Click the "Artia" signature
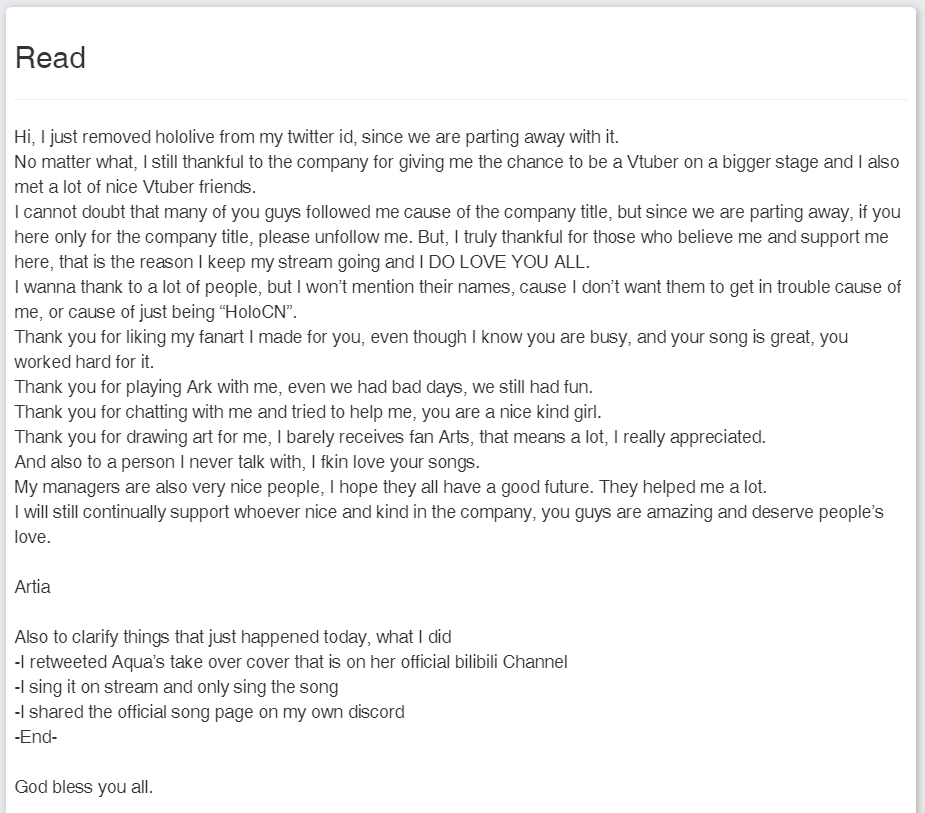This screenshot has height=813, width=925. [x=33, y=587]
